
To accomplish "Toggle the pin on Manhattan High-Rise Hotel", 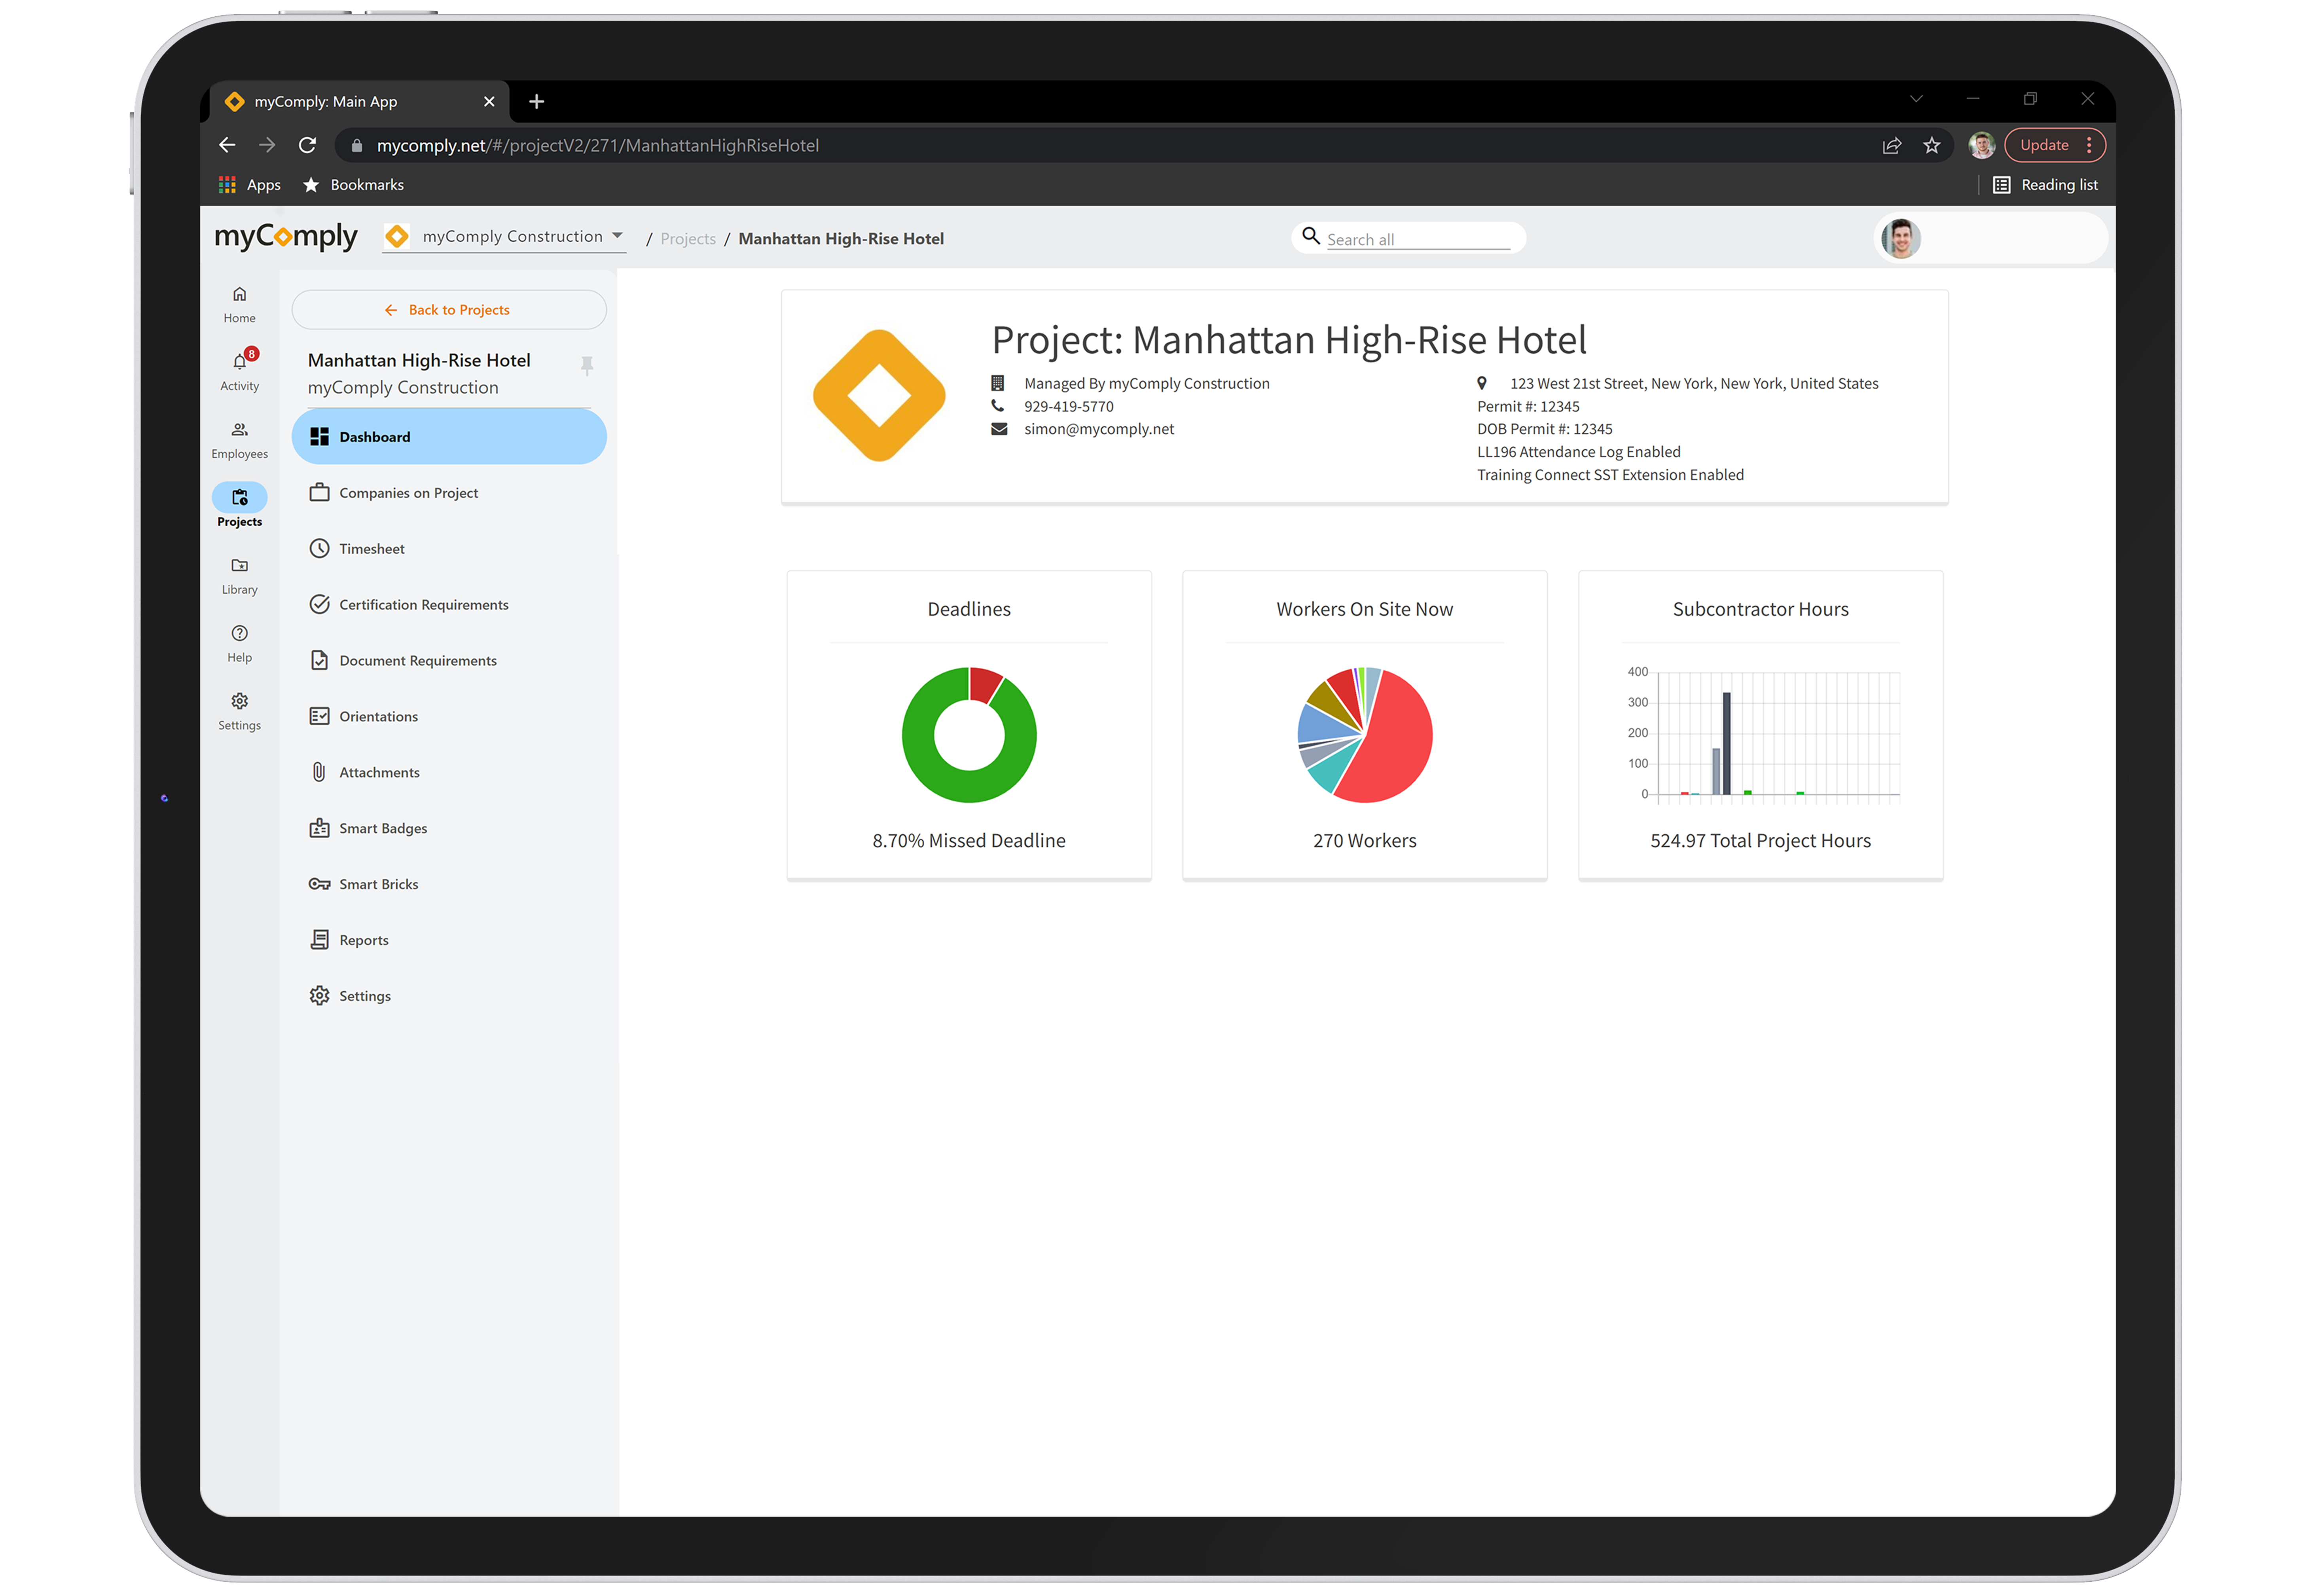I will pyautogui.click(x=587, y=365).
